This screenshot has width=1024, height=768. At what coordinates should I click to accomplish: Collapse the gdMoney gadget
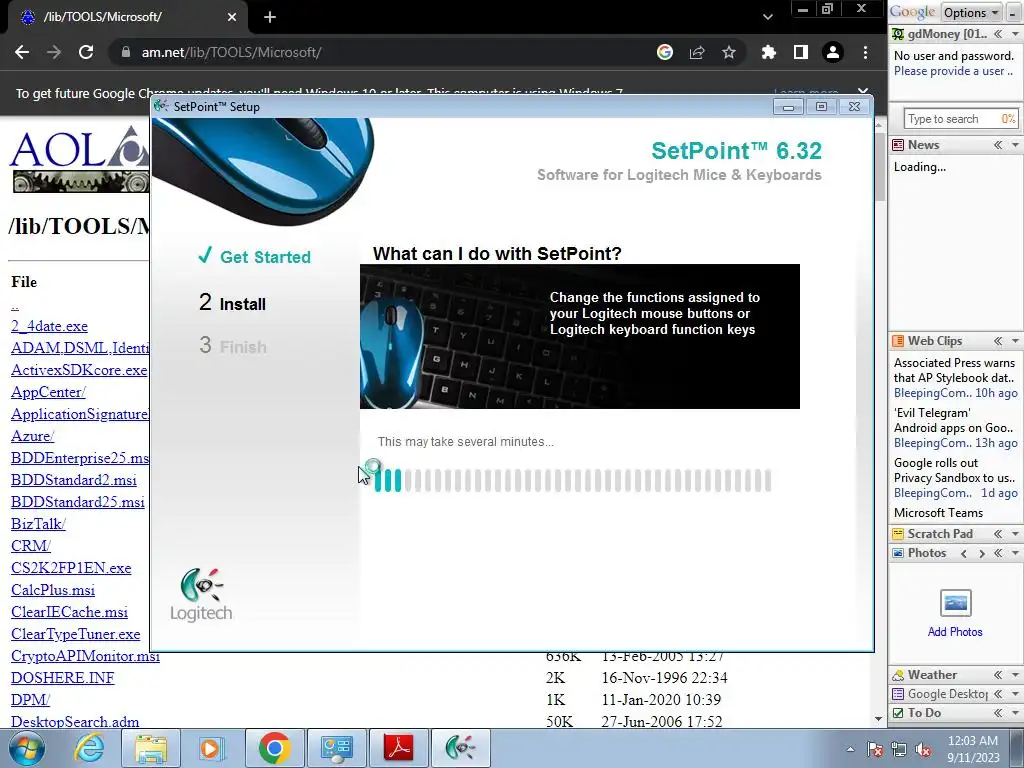pos(998,33)
